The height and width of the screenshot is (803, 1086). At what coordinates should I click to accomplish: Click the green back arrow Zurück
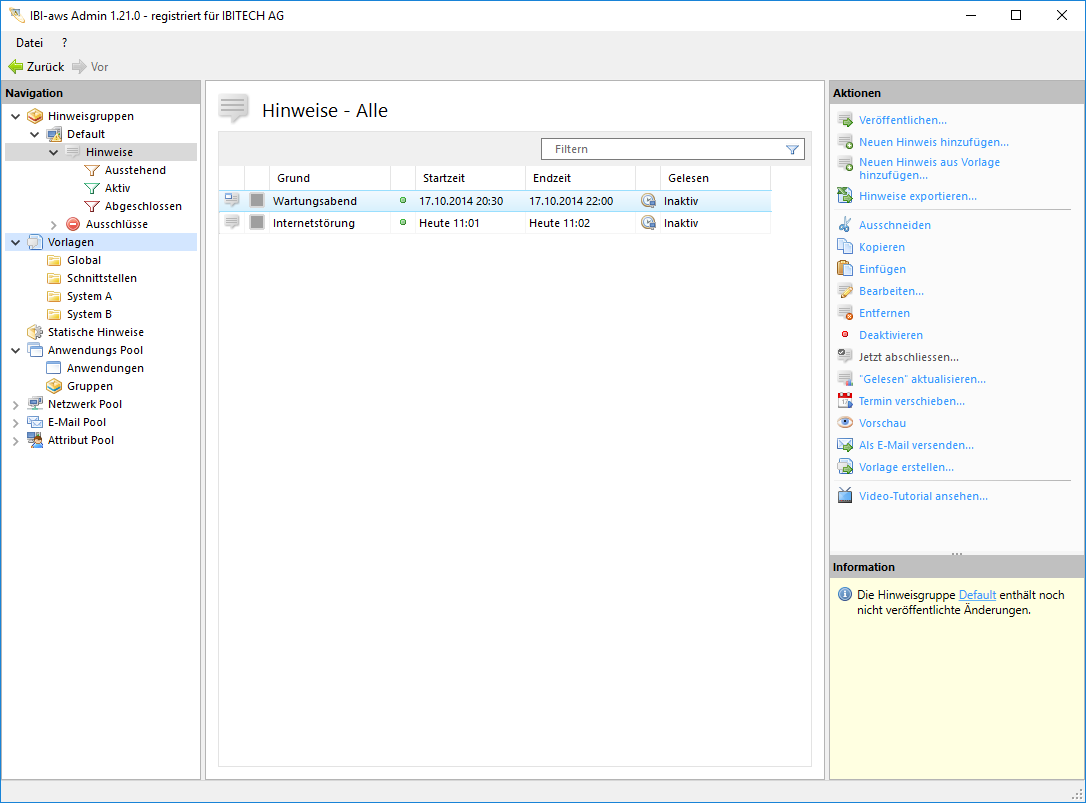pyautogui.click(x=15, y=67)
